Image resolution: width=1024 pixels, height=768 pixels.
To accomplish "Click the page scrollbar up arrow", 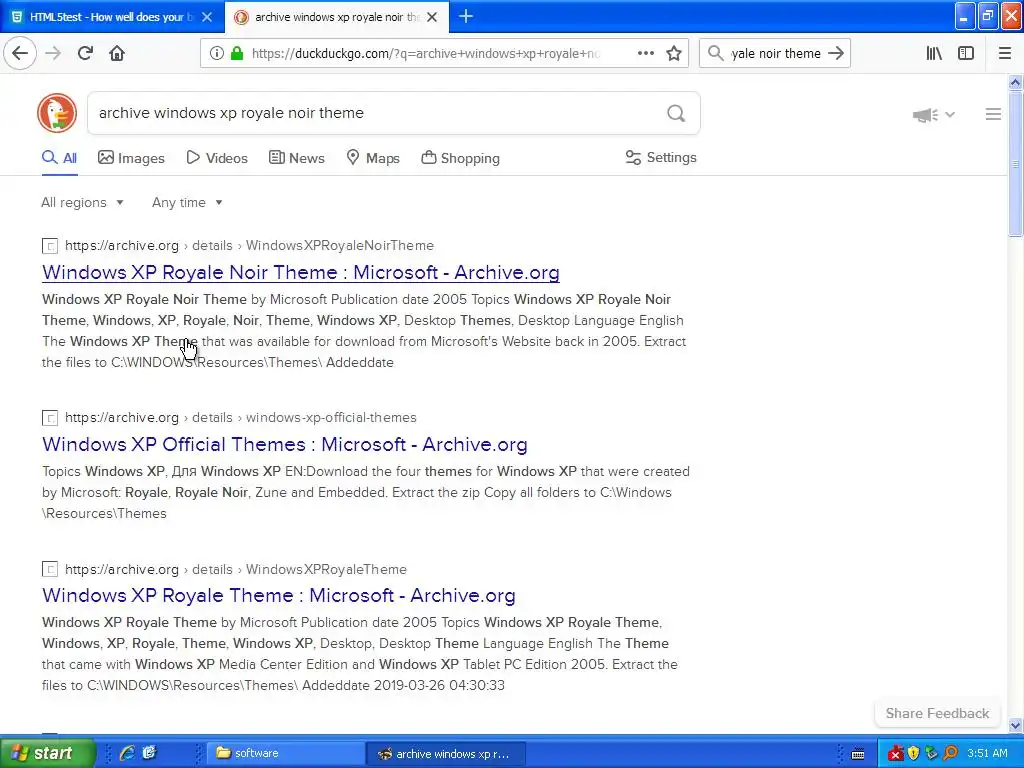I will (1015, 82).
